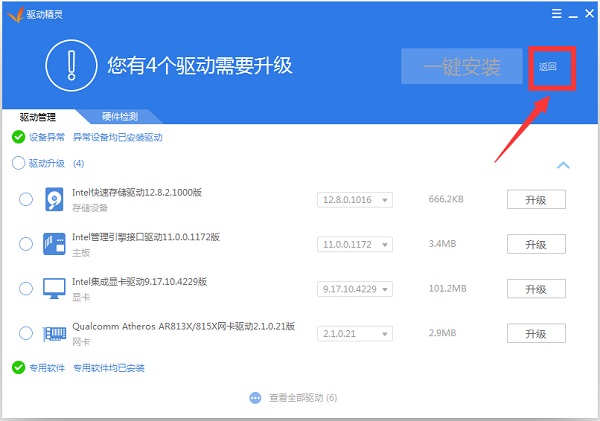
Task: Click the ellipsis icon beside 查看全部驱动
Action: [x=256, y=397]
